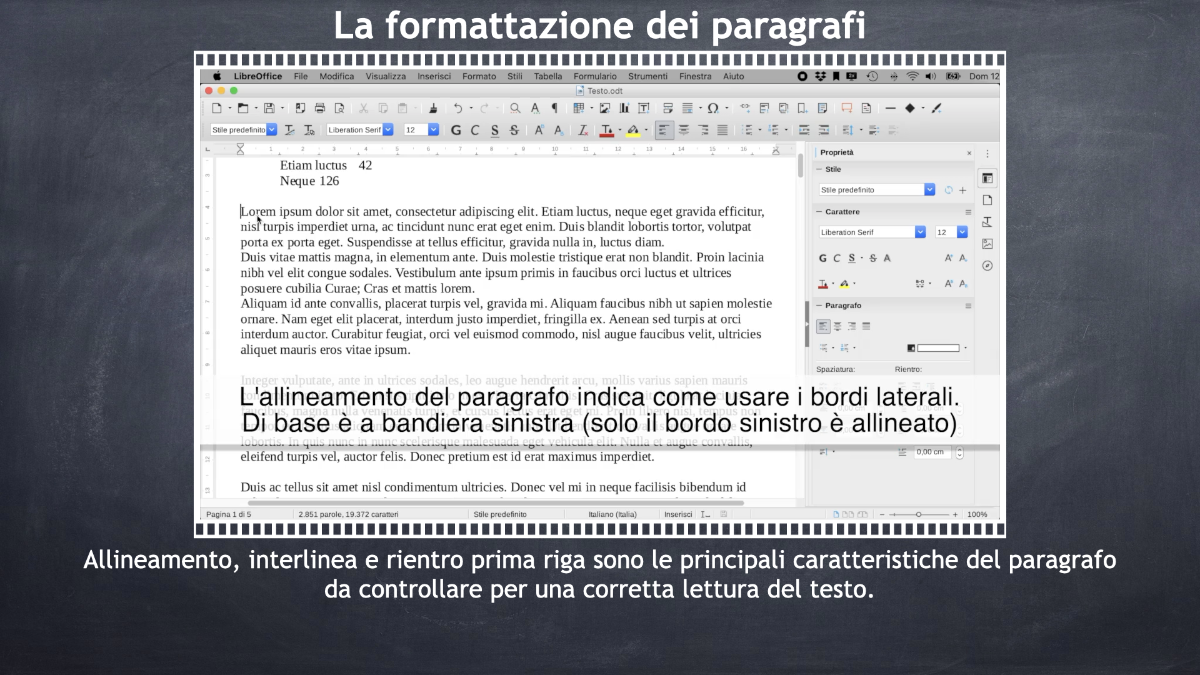Open the Gallery icon in the sidebar strip
Screen dimensions: 1200x675
(x=987, y=244)
